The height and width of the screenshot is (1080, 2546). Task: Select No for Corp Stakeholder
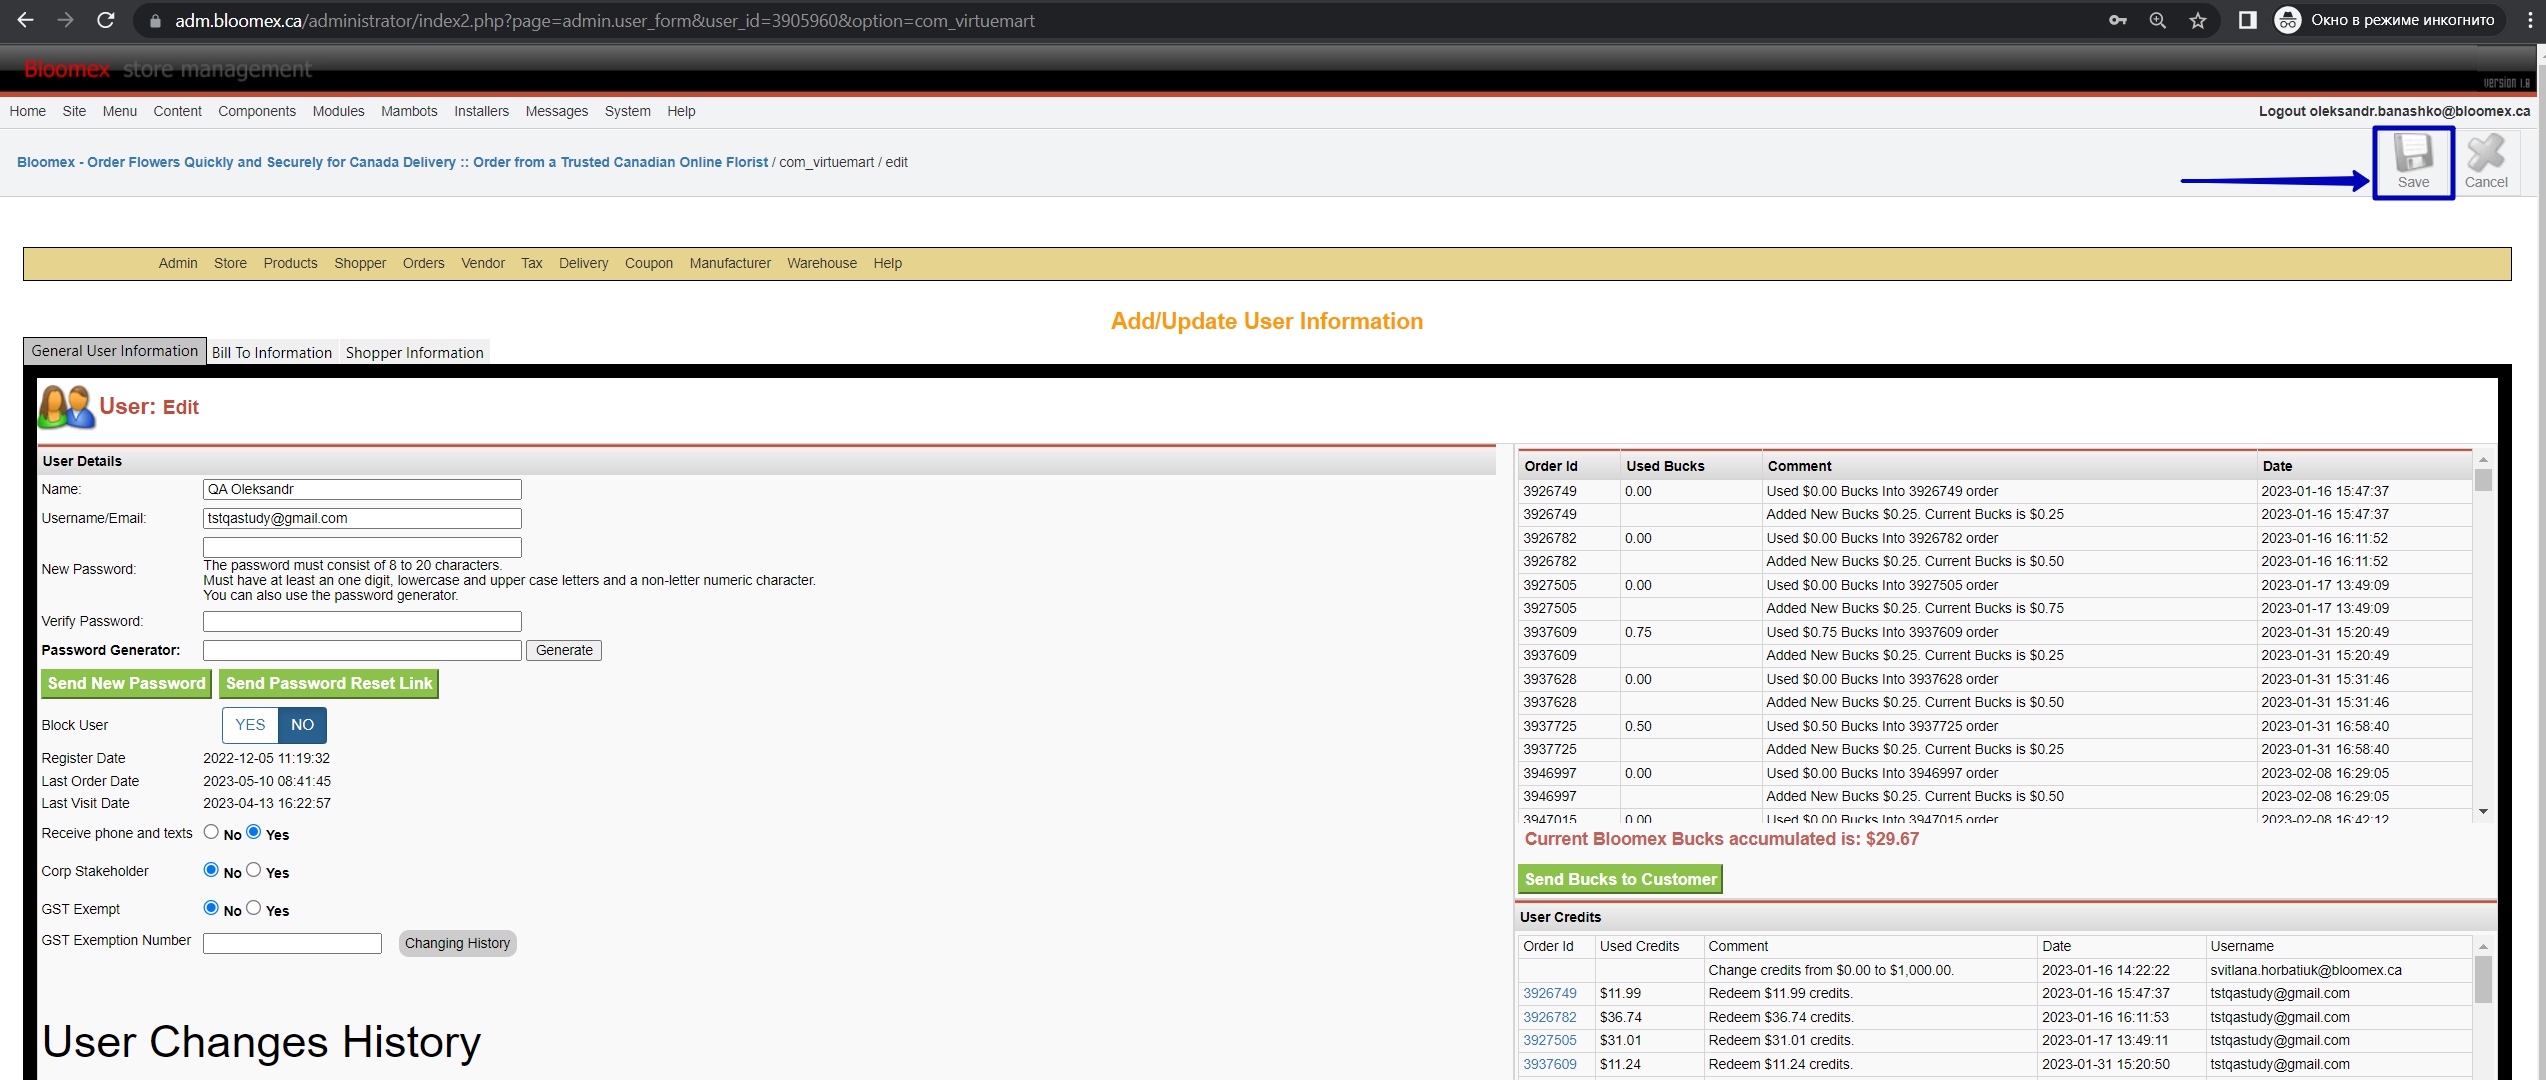click(211, 870)
